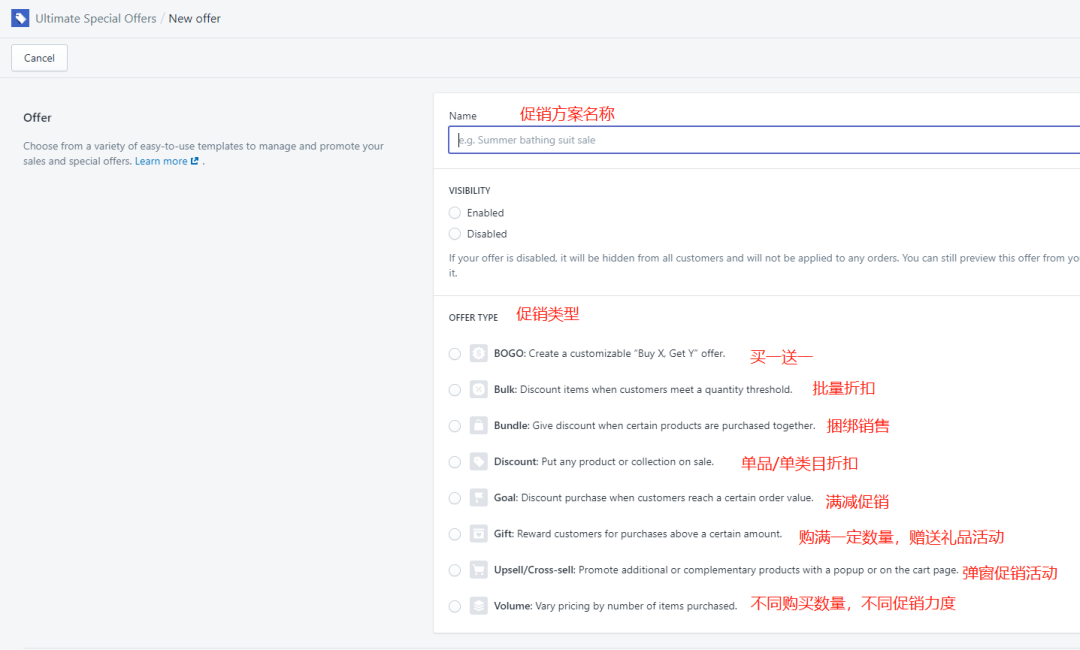Viewport: 1080px width, 650px height.
Task: Choose the Discount offer type radio button
Action: coord(455,462)
